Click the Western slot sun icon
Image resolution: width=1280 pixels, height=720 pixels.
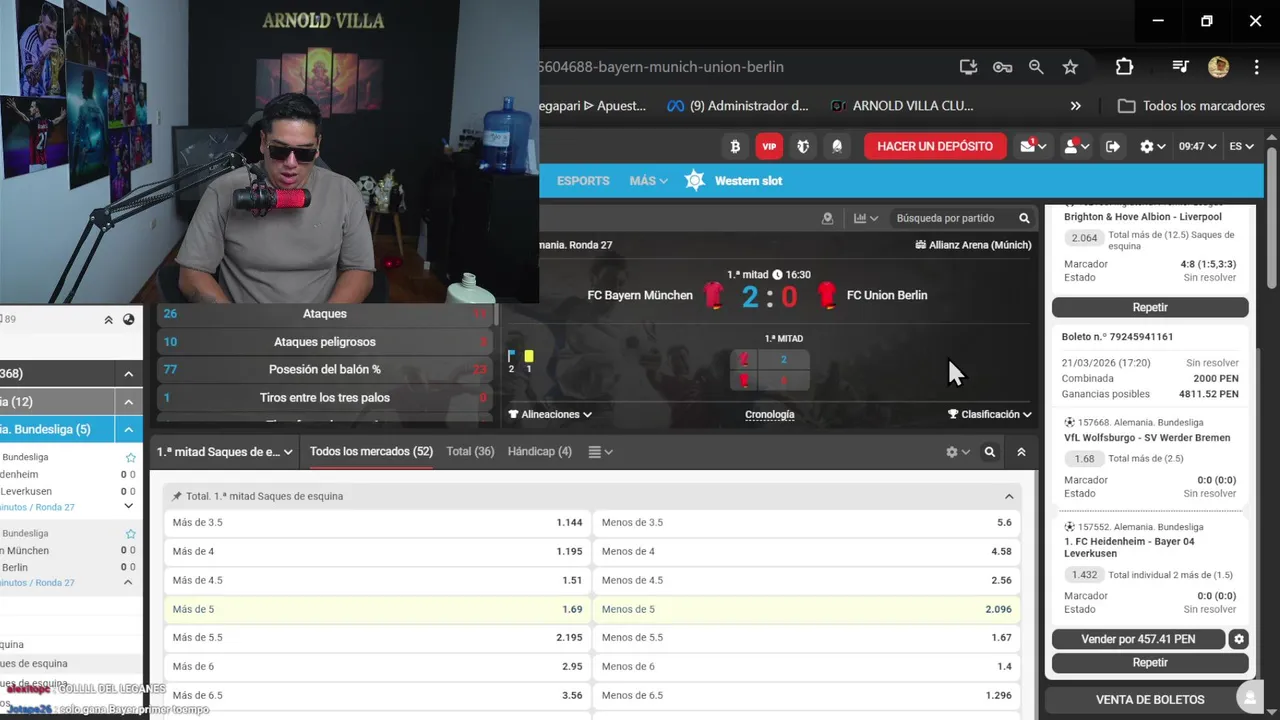[x=695, y=181]
